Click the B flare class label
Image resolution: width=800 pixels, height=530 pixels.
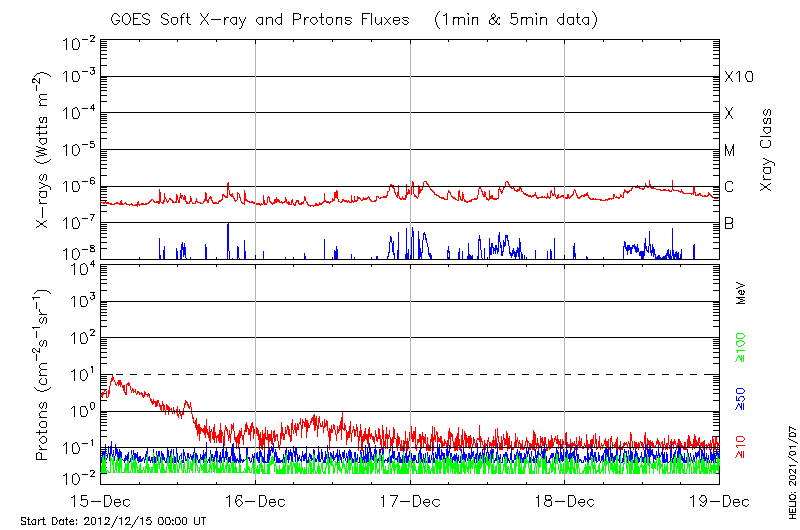(x=729, y=223)
